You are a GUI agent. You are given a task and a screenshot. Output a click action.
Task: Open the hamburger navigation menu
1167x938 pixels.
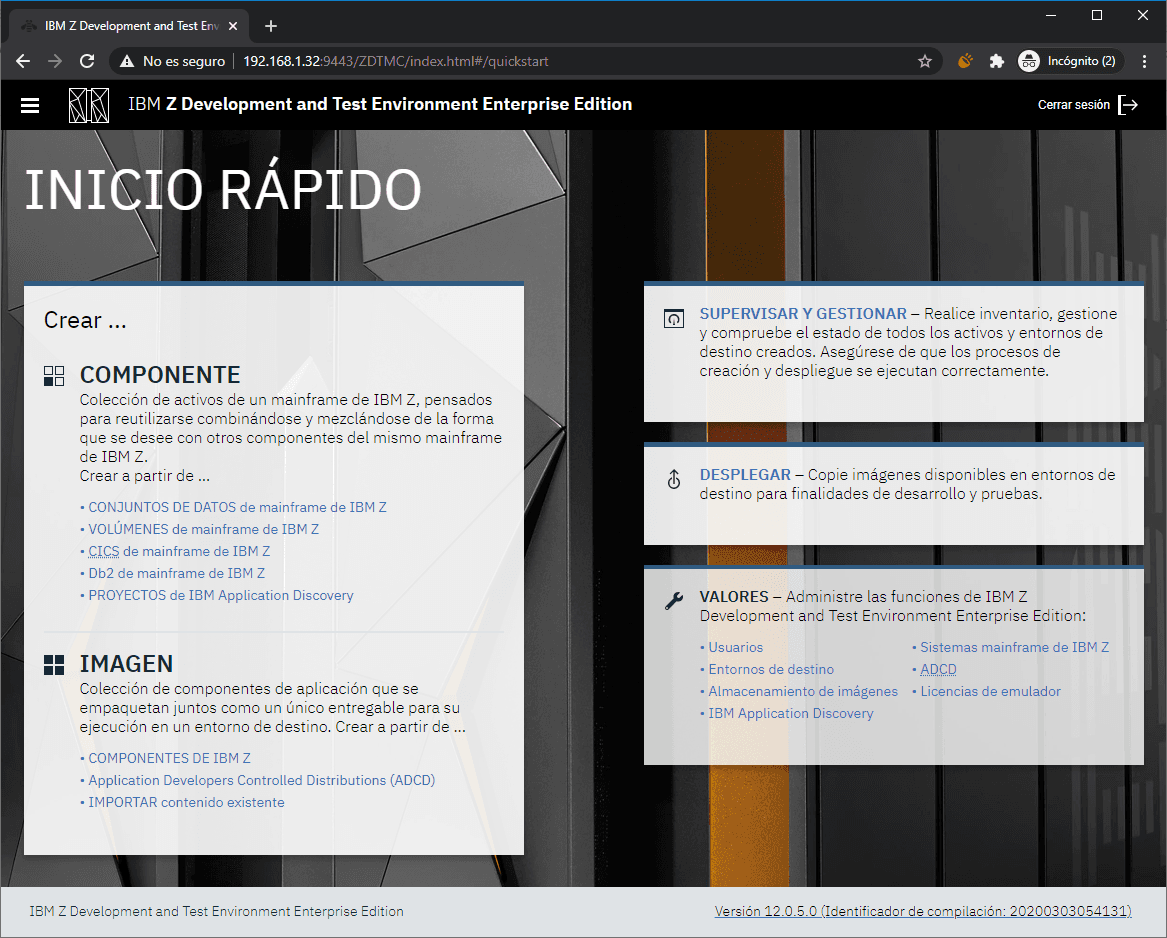(30, 105)
